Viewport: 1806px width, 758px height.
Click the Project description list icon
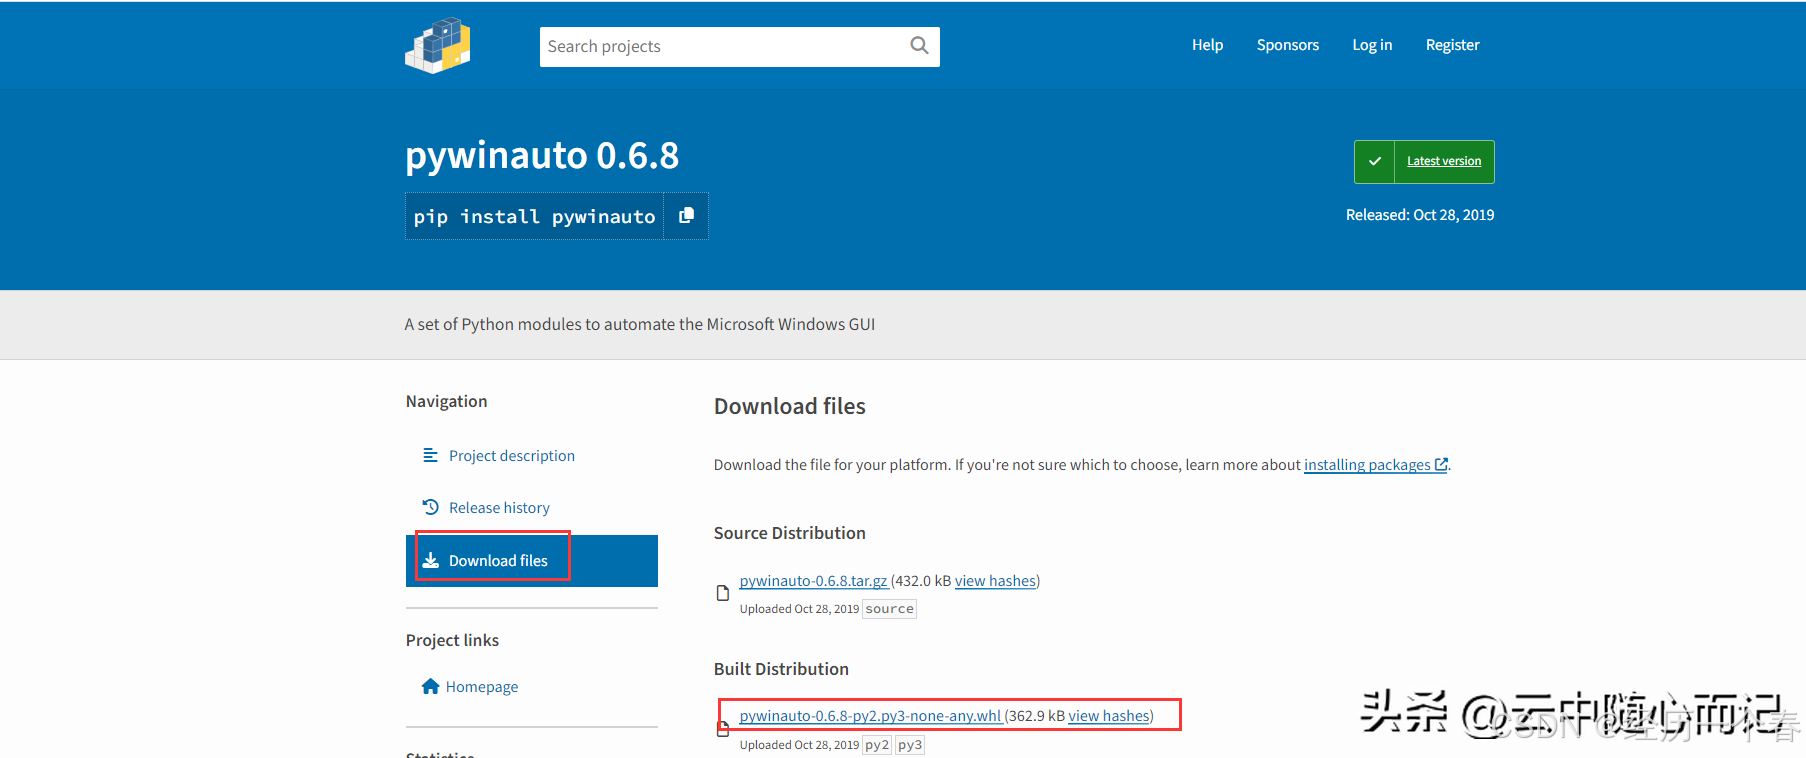[430, 455]
